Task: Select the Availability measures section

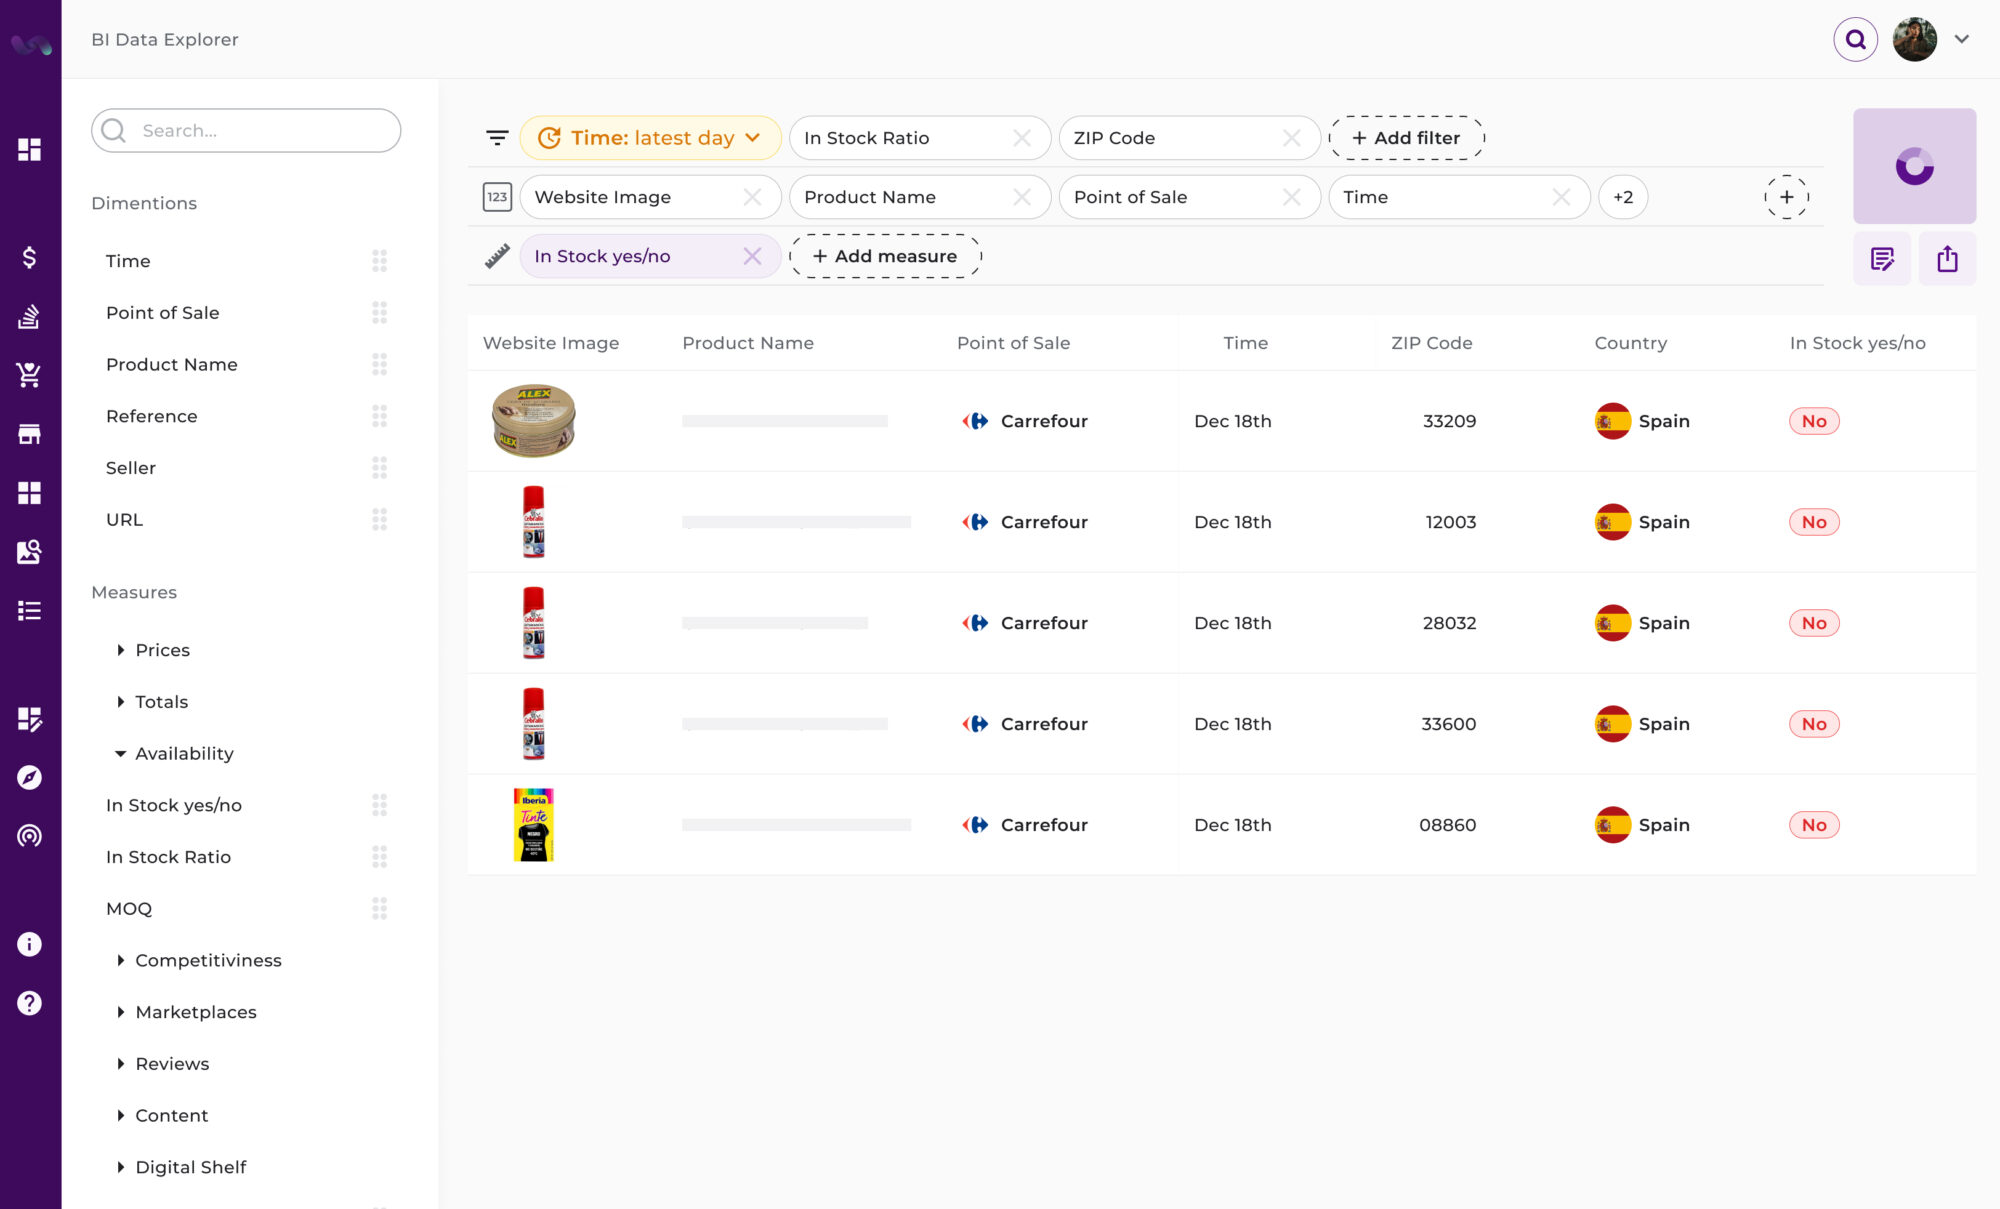Action: (183, 753)
